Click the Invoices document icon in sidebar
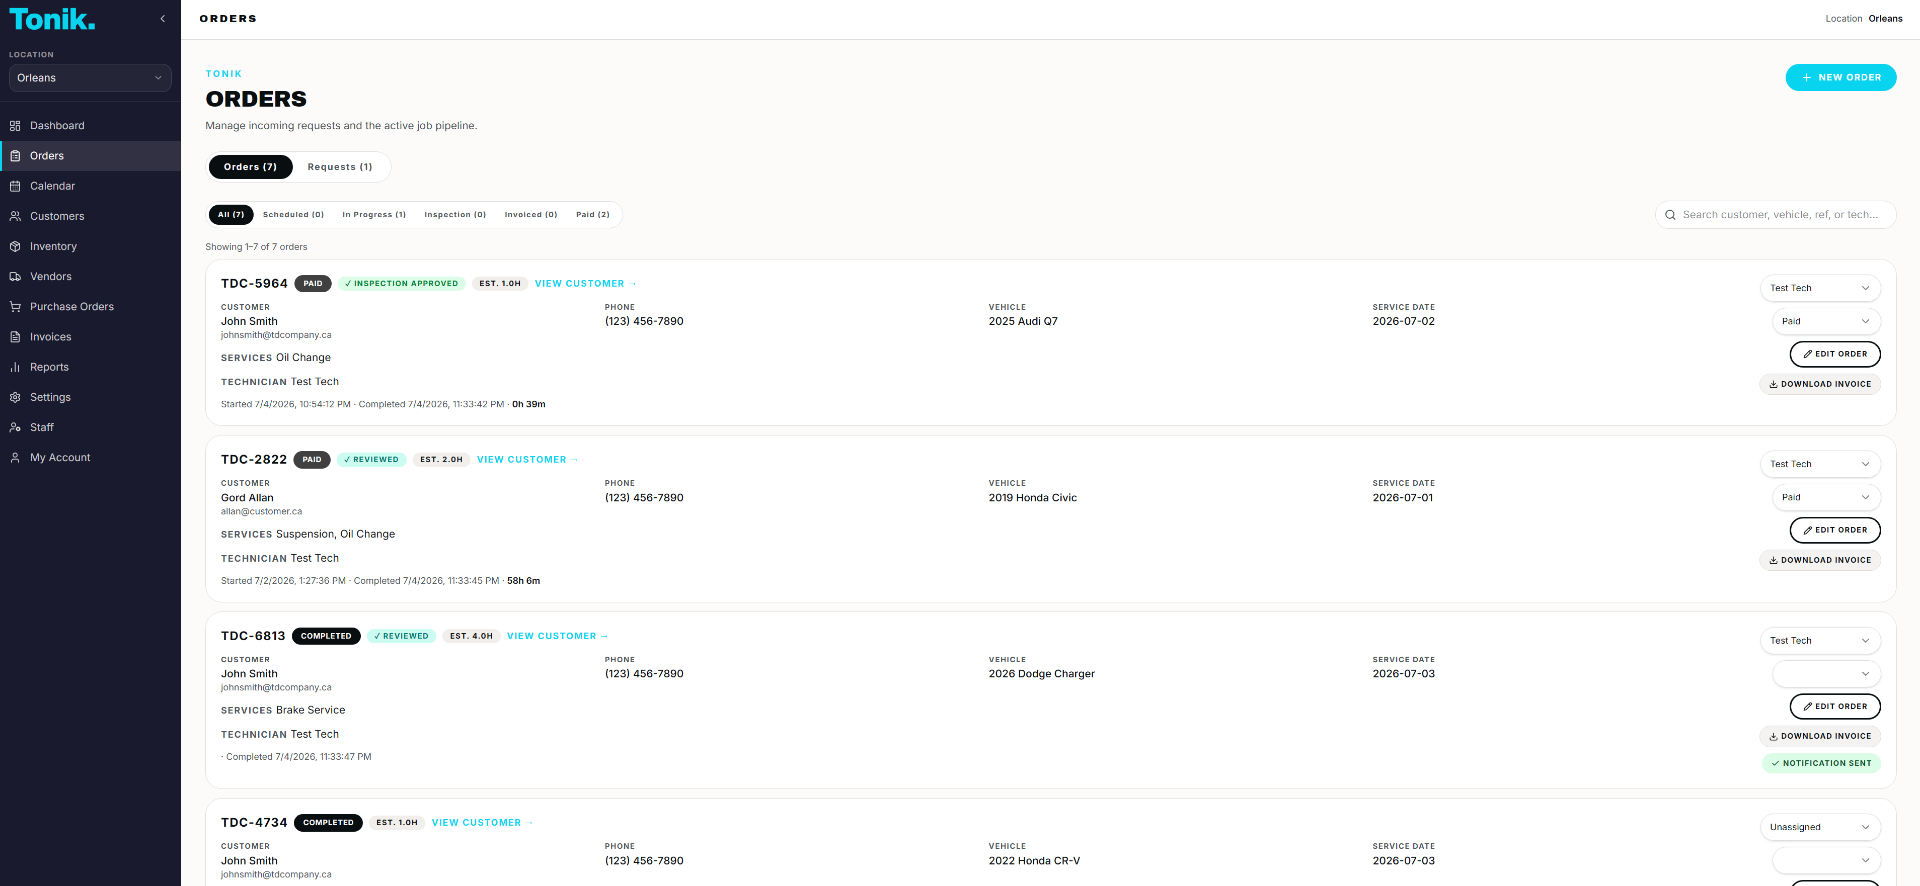 [x=15, y=337]
